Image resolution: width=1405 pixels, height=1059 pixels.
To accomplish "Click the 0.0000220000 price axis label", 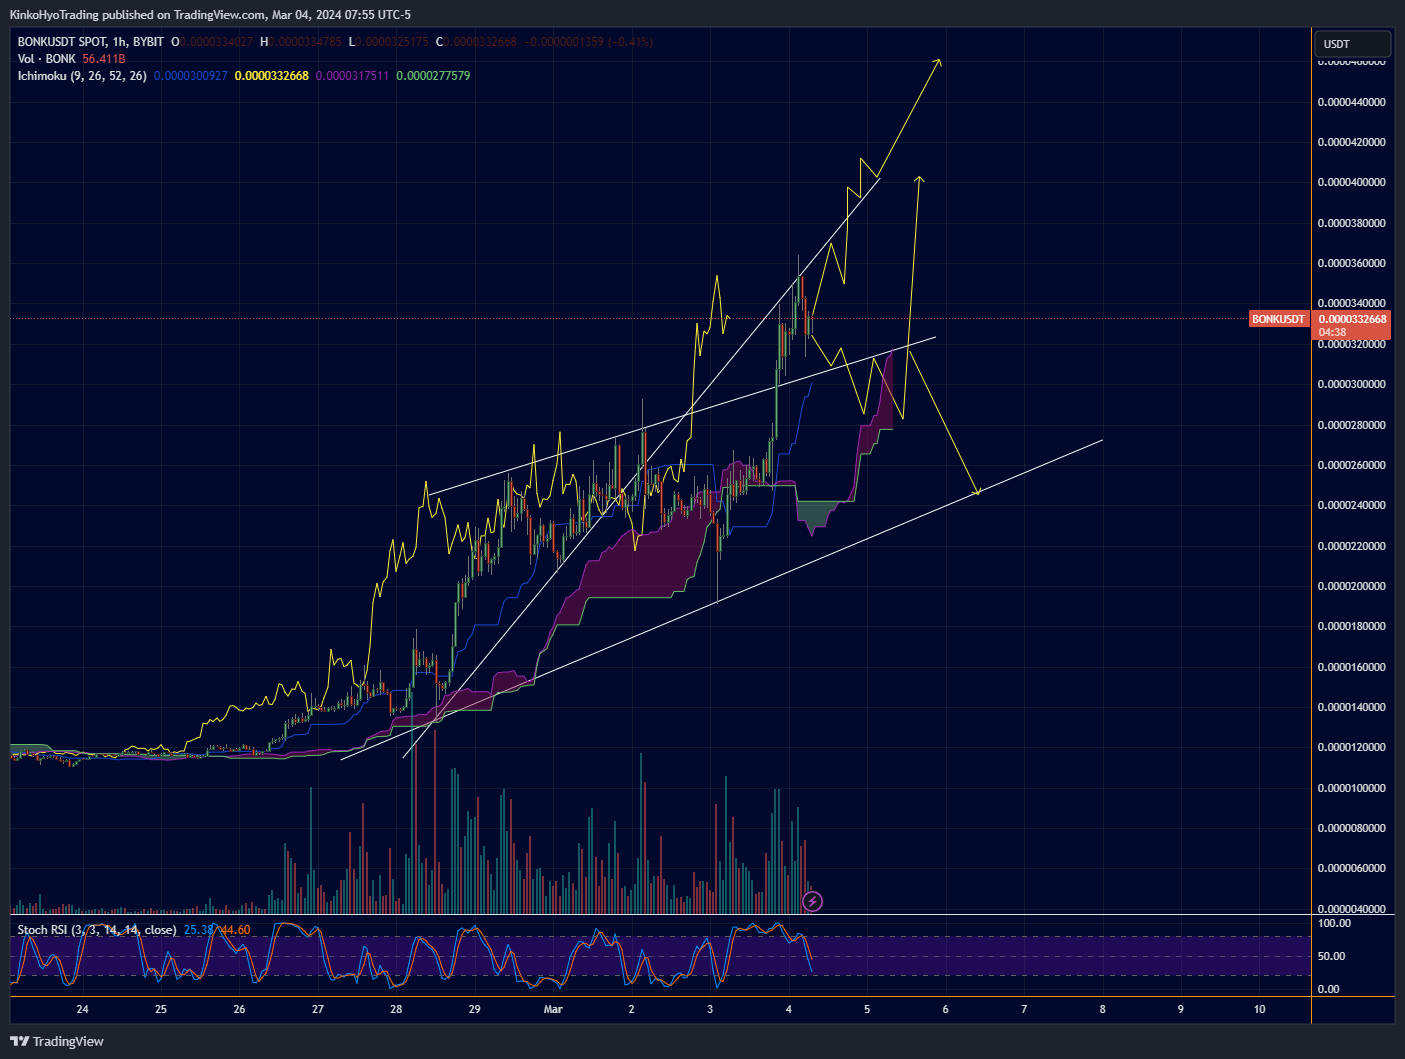I will tap(1351, 546).
